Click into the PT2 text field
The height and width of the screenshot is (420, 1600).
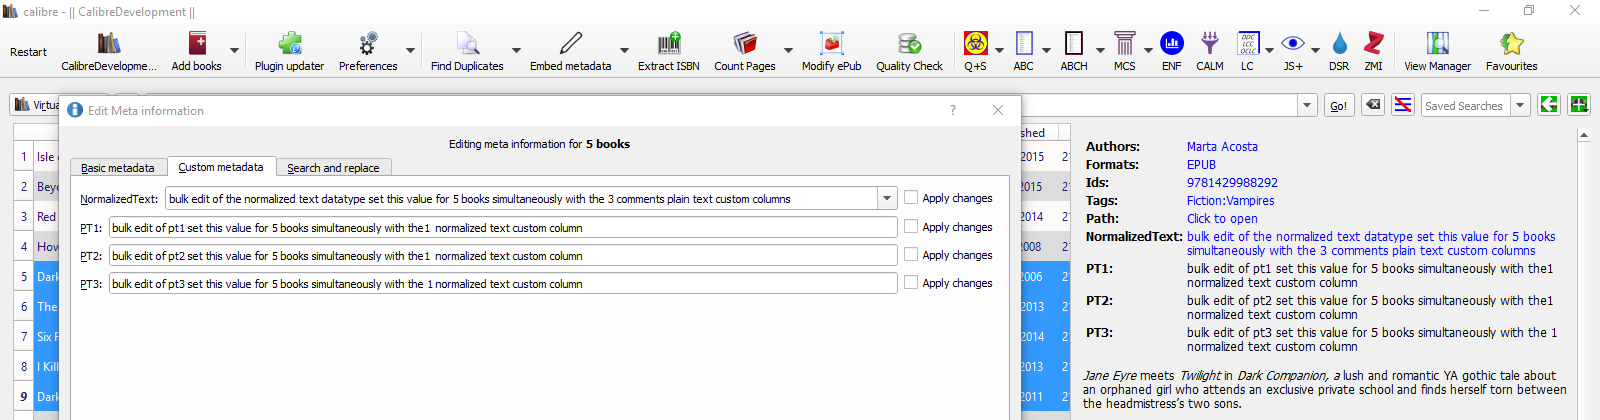502,256
